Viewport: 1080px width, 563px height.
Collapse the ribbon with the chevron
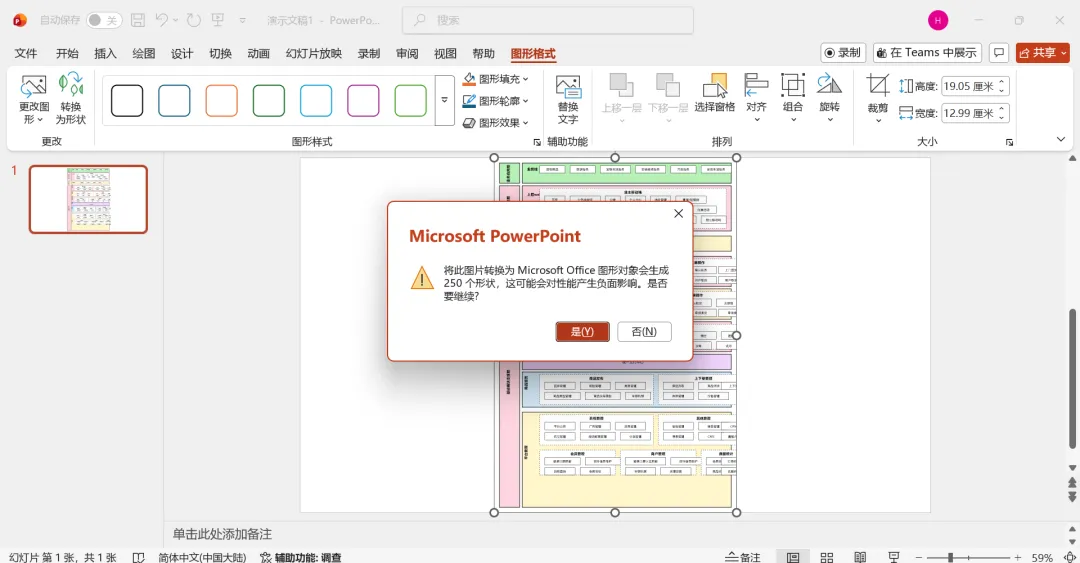click(x=1061, y=140)
